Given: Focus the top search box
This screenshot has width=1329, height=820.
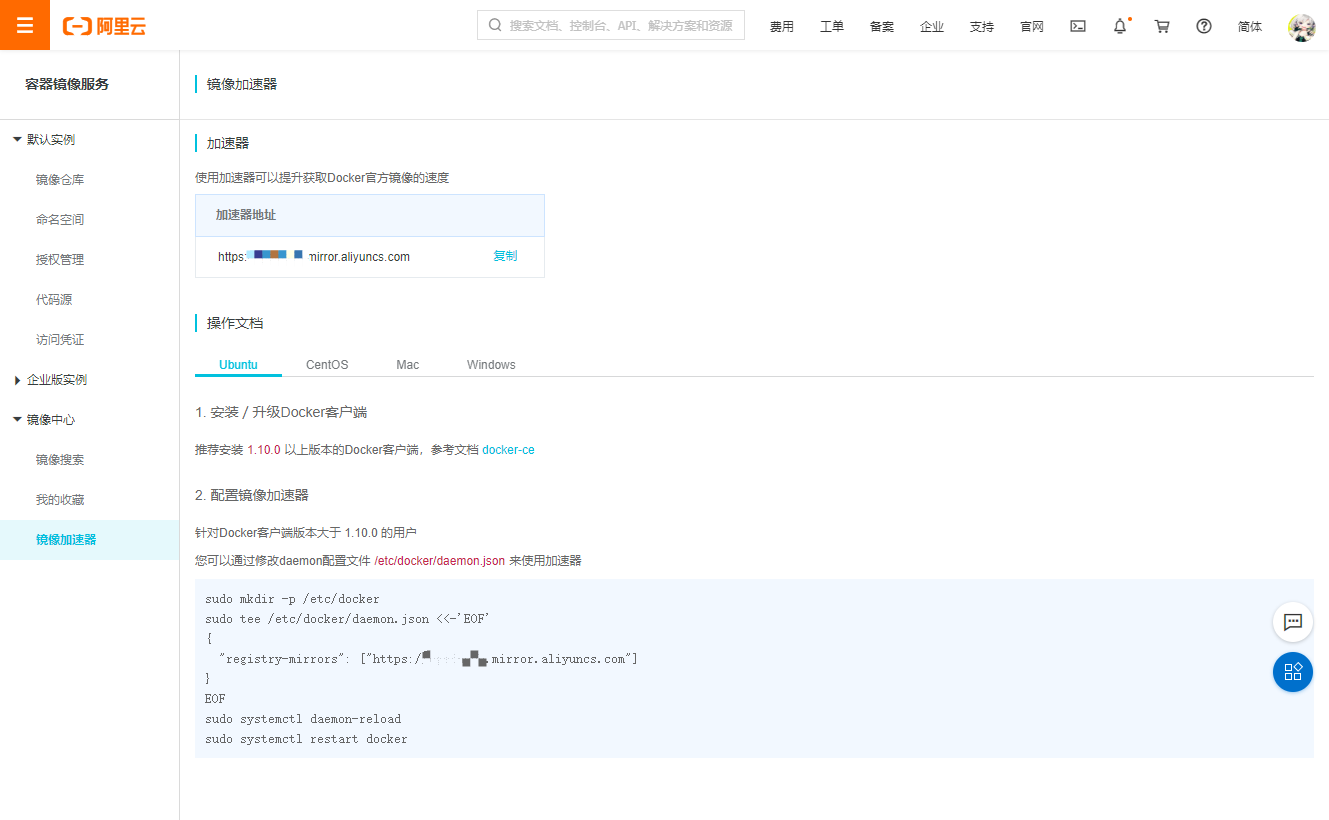Looking at the screenshot, I should [611, 25].
